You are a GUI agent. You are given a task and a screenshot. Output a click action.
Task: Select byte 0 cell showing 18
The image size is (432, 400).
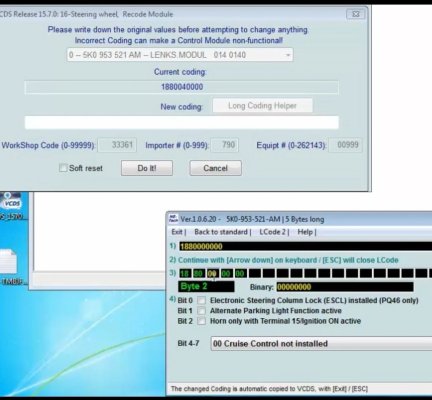[x=185, y=274]
